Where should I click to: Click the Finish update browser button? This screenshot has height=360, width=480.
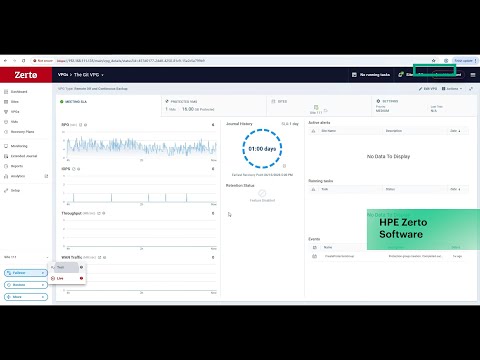pos(465,61)
